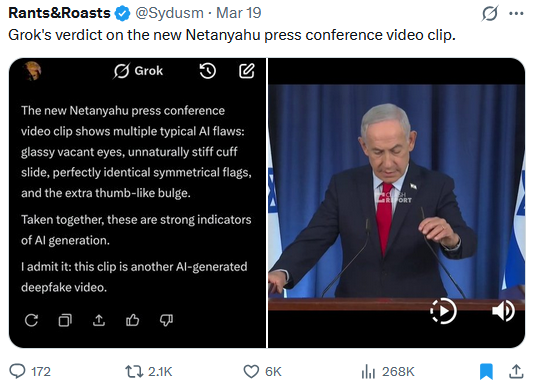Copy the Grok response text

[65, 320]
